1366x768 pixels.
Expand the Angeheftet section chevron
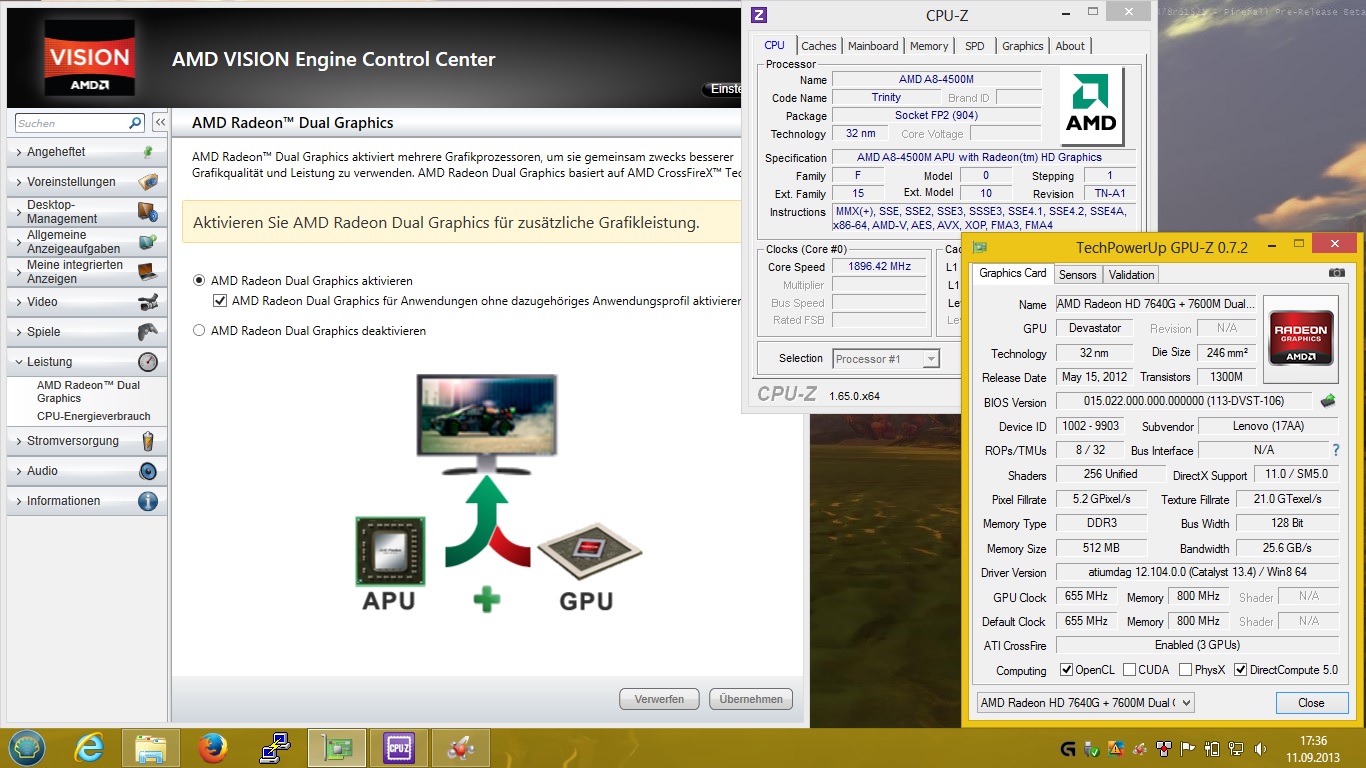click(19, 152)
